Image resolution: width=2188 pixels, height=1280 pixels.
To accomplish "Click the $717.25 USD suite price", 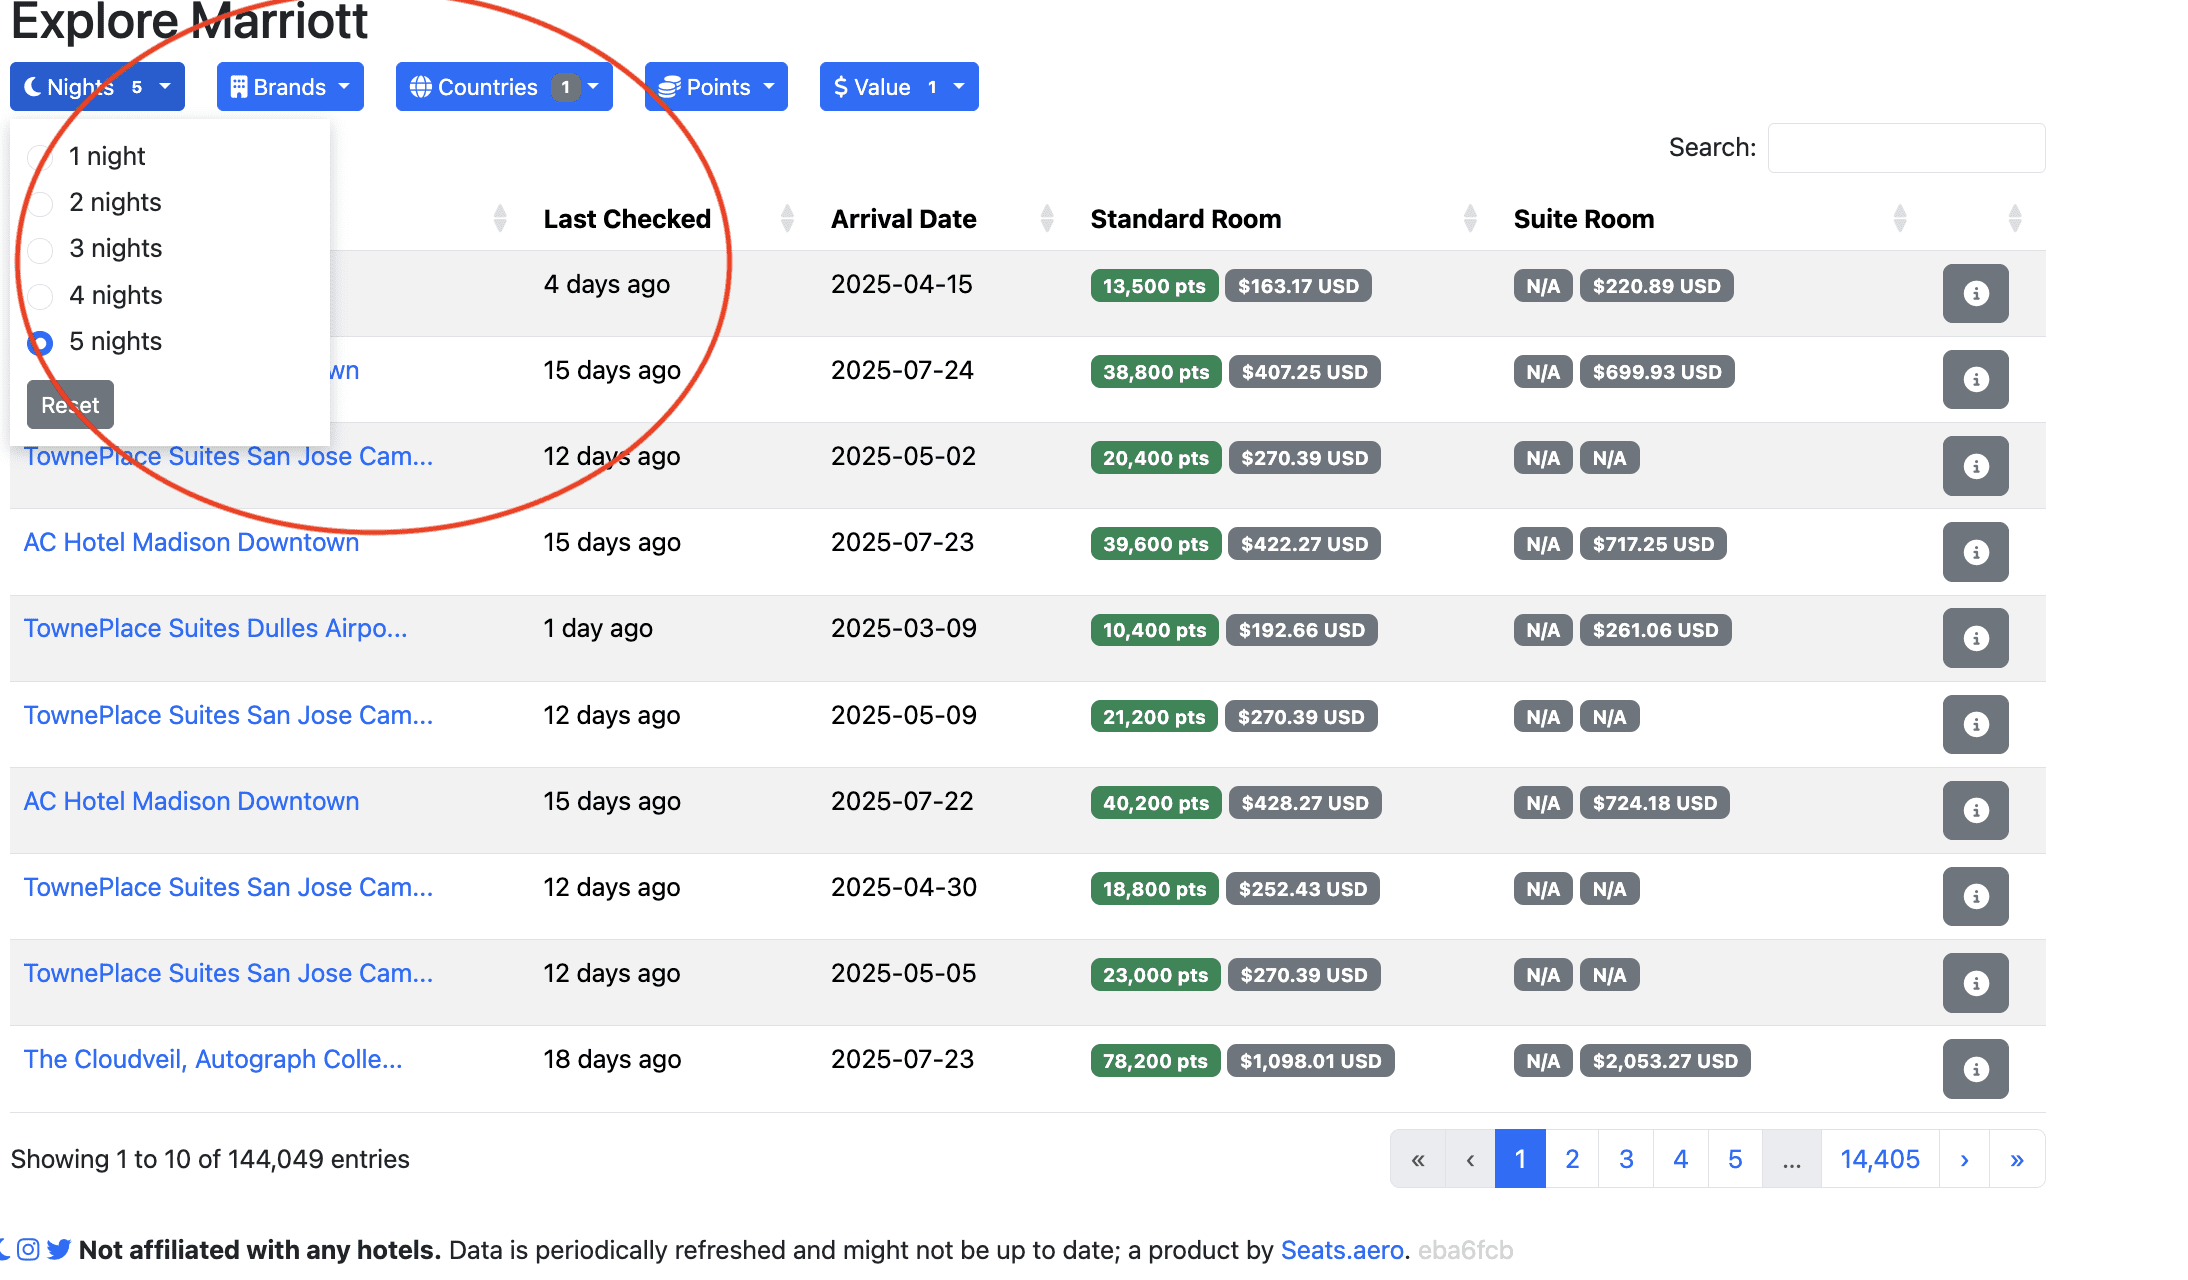I will click(1653, 544).
